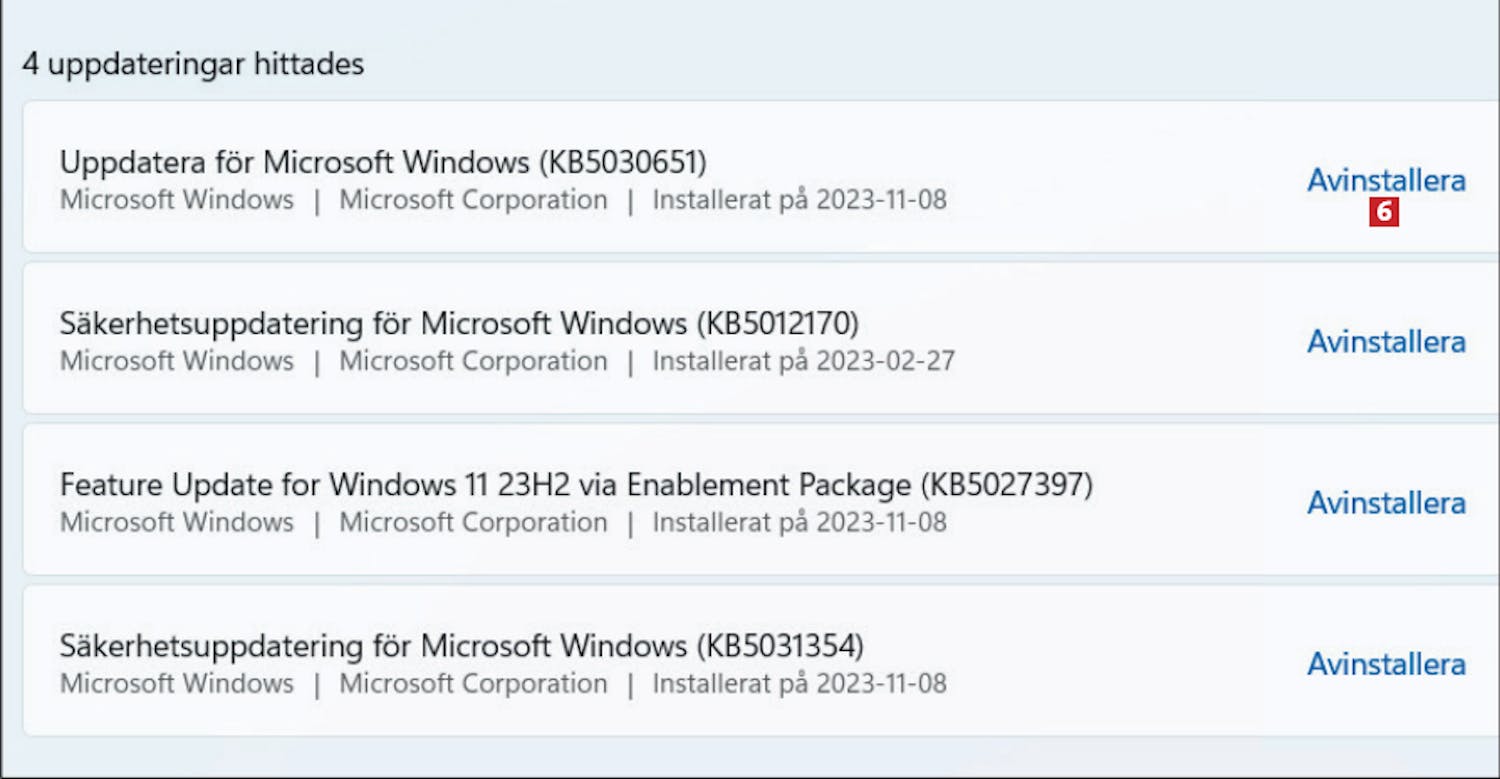Click the 'Microsoft Windows' label under KB5031354
This screenshot has width=1500, height=779.
177,684
